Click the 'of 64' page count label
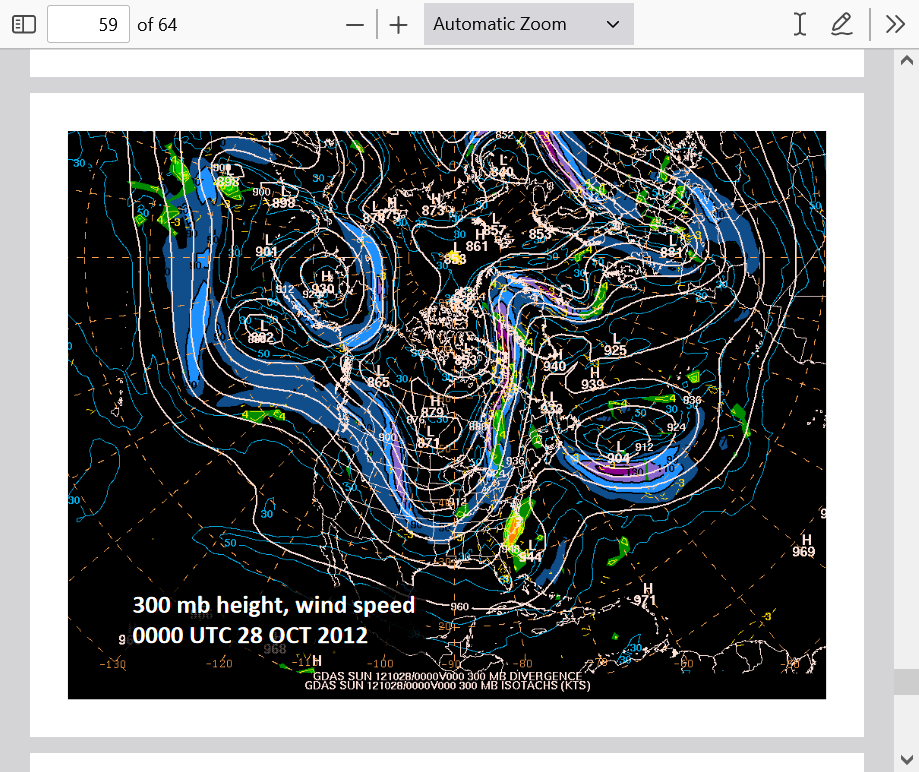 pos(157,25)
